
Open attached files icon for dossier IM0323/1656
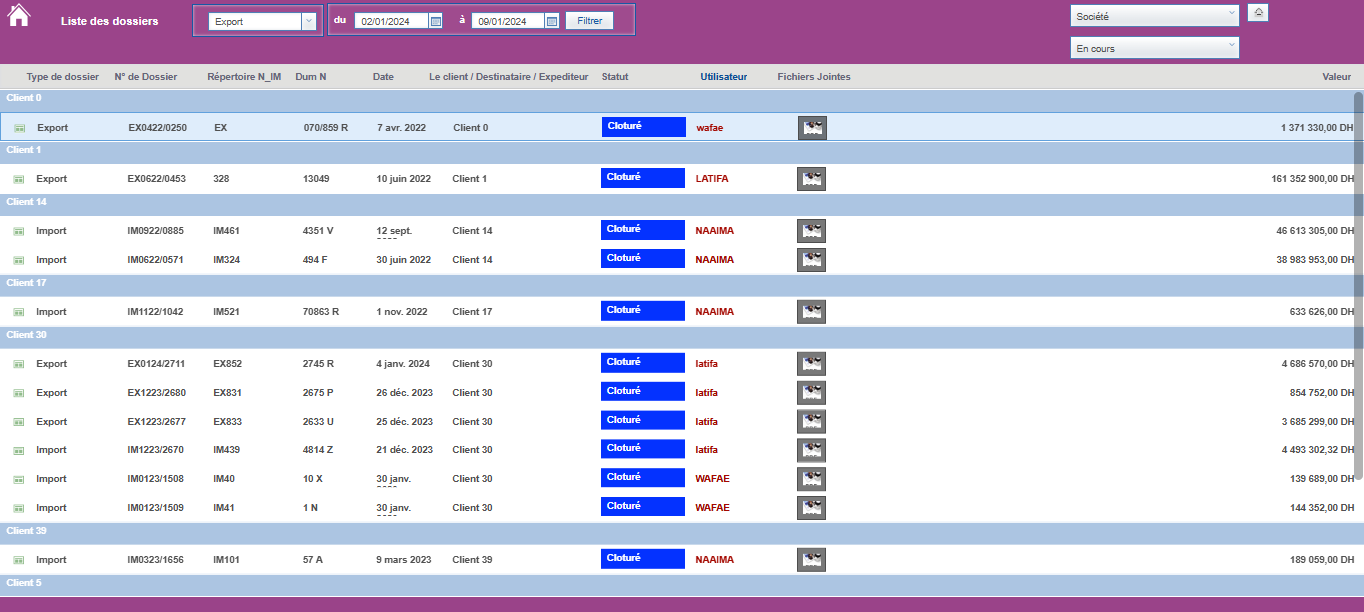(x=811, y=560)
